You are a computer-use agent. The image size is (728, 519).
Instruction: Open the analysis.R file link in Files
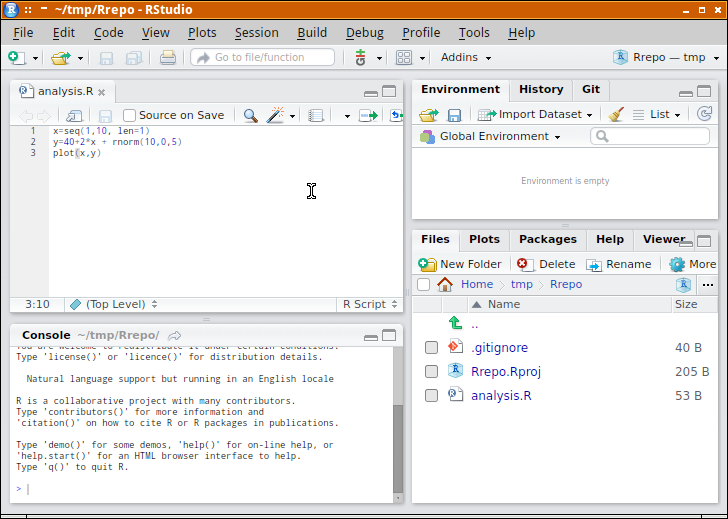501,396
